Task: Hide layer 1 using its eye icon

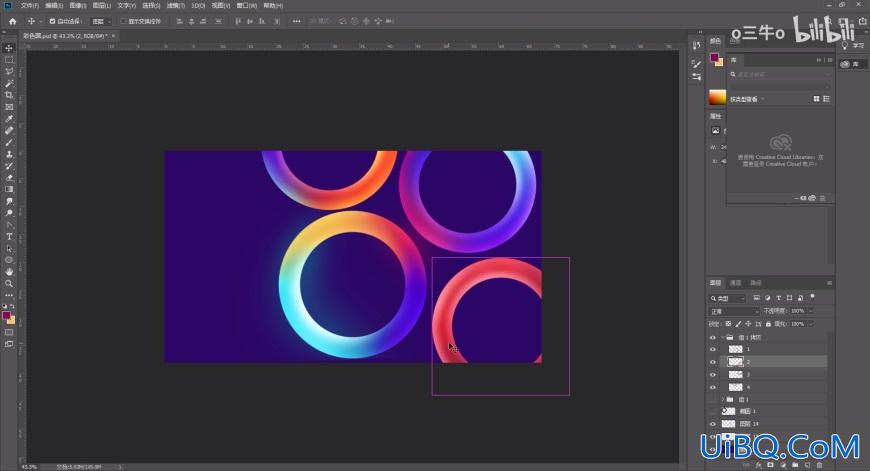Action: [713, 350]
